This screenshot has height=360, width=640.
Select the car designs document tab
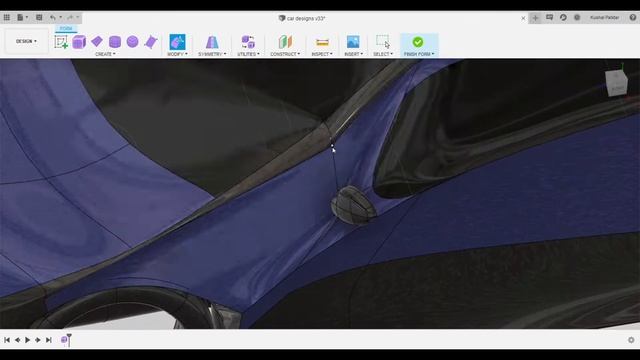pos(302,18)
